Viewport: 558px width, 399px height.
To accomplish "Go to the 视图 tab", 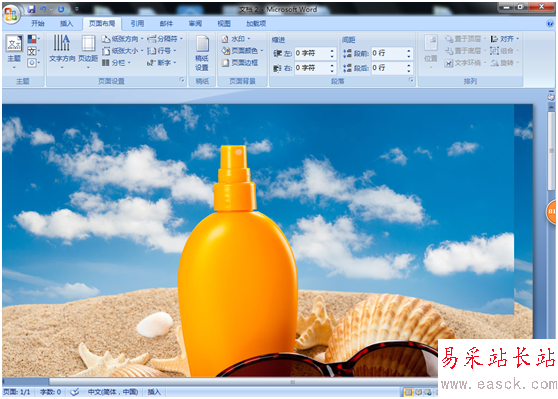I will (x=224, y=24).
